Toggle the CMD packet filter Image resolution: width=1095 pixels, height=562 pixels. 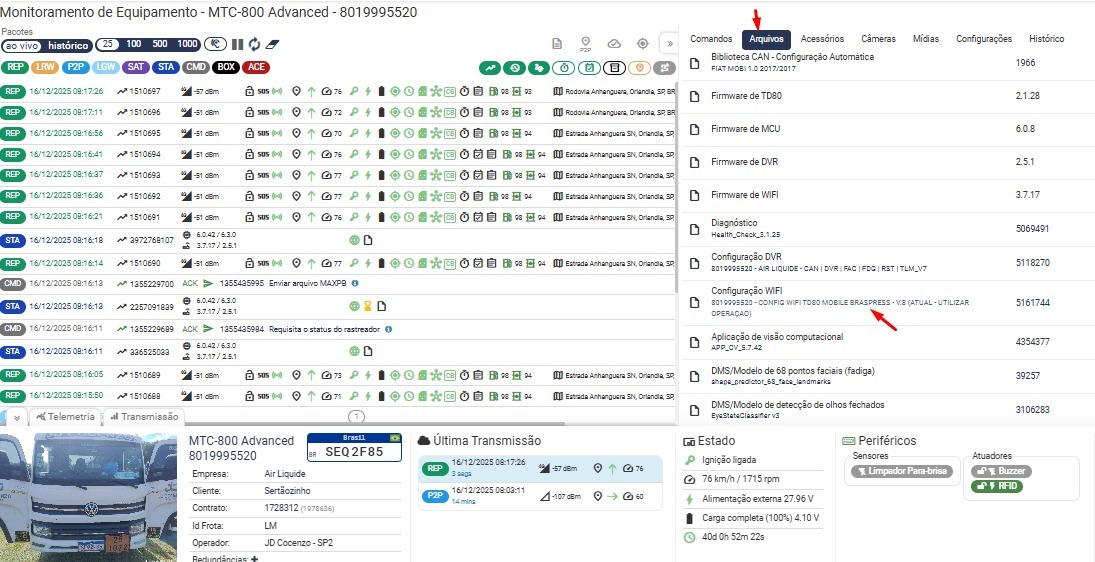[x=197, y=68]
